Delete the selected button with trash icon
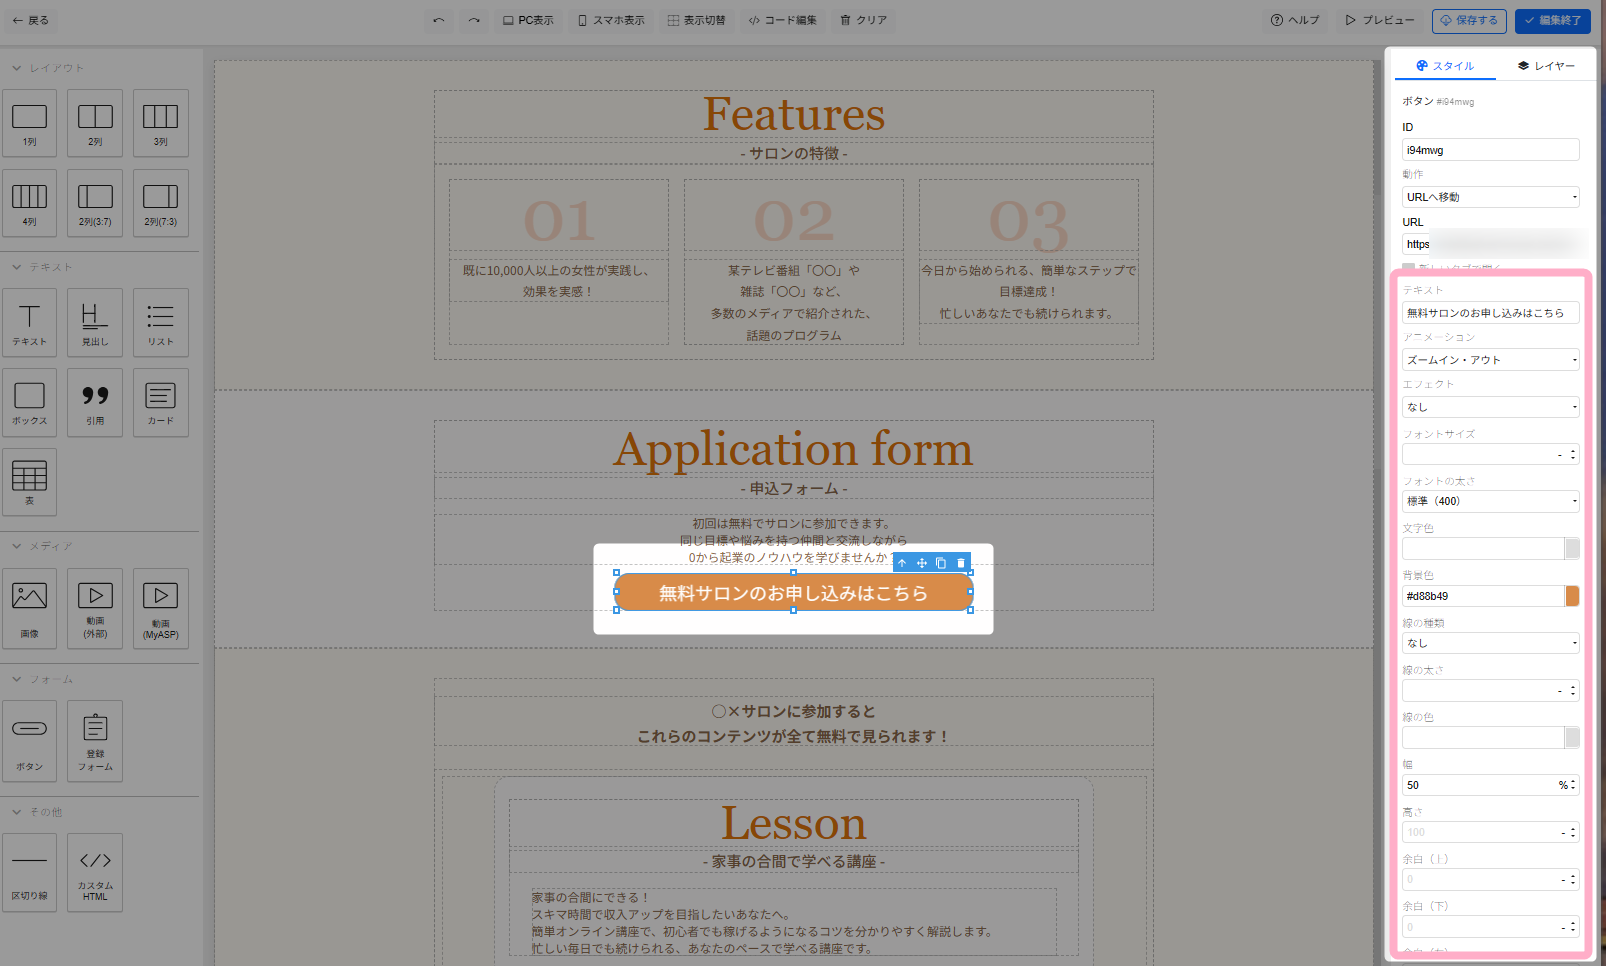The height and width of the screenshot is (966, 1606). coord(961,563)
